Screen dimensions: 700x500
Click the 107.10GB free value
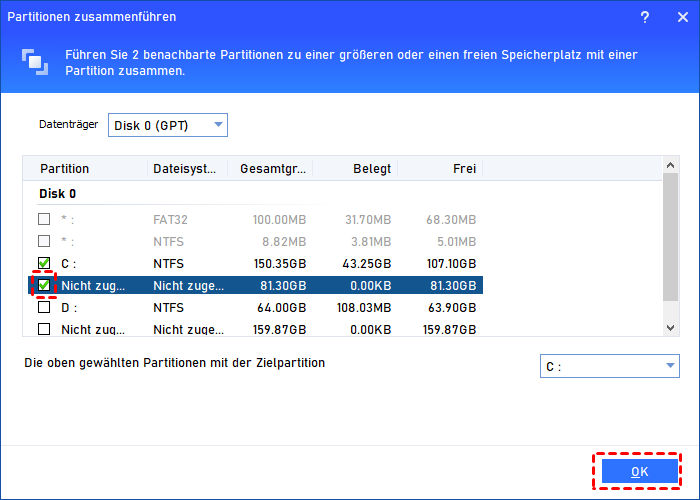[x=451, y=263]
